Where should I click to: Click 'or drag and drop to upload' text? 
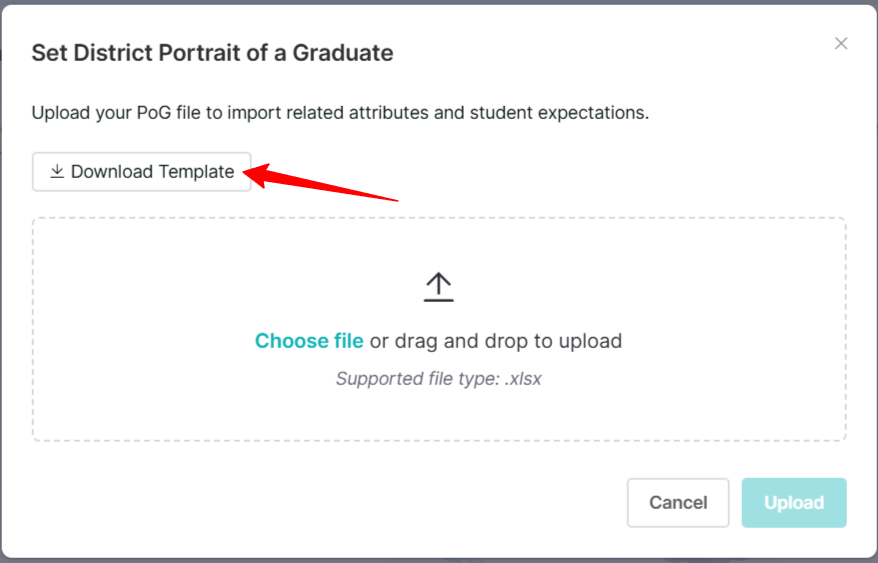point(496,341)
